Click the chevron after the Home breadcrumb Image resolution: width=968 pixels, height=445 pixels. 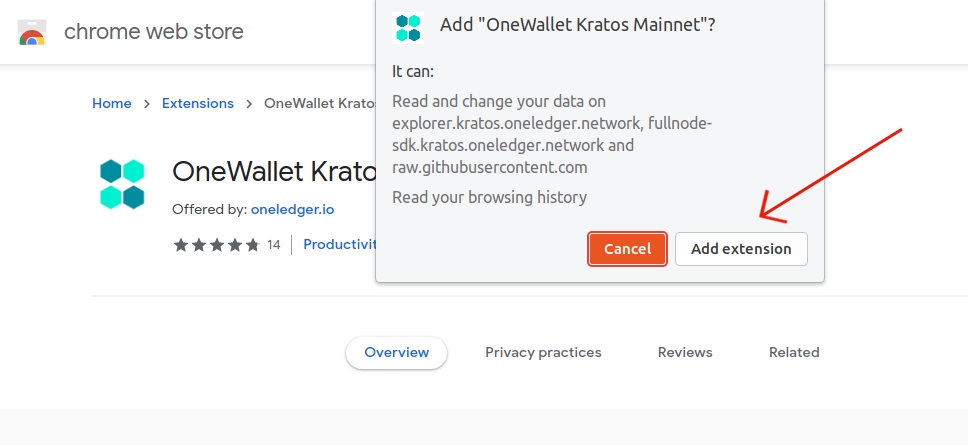(147, 103)
